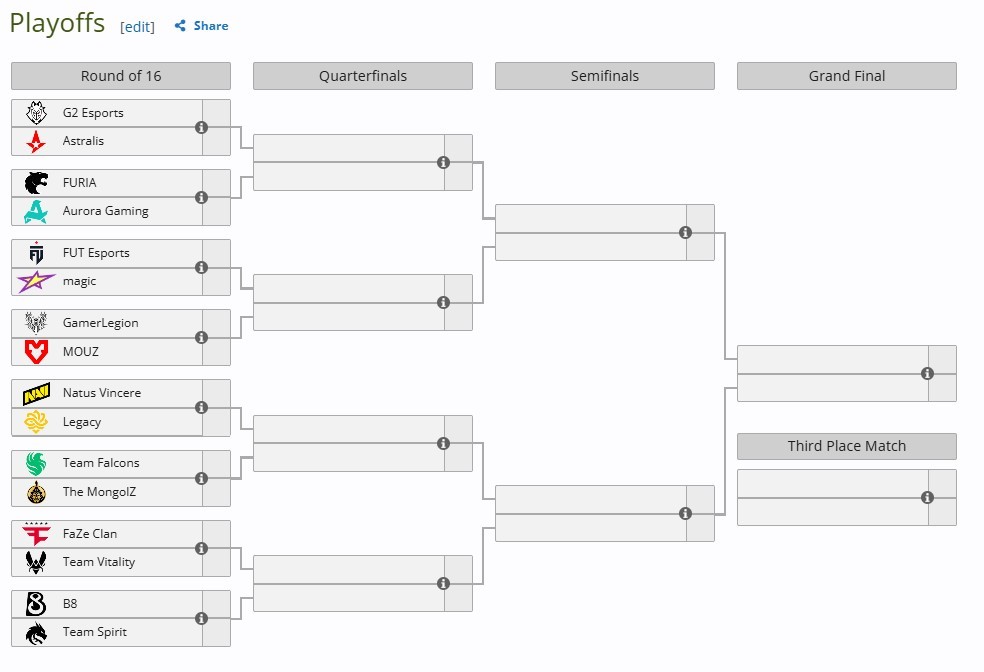Open info icon for Third Place Match
This screenshot has height=672, width=984.
928,498
